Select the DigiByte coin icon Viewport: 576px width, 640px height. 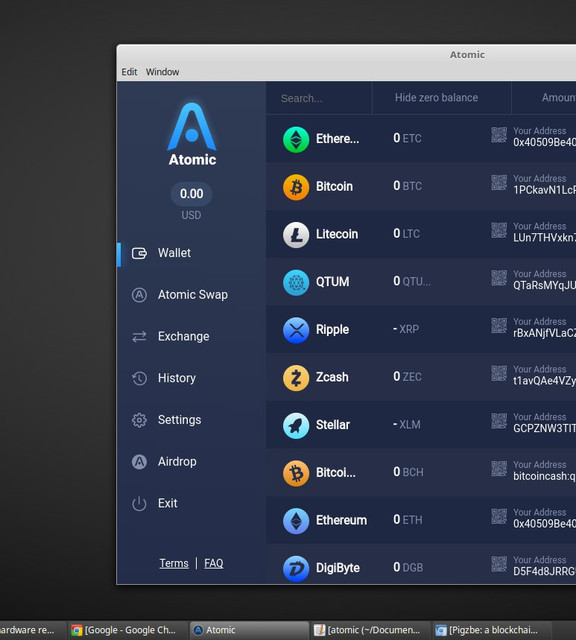click(x=296, y=569)
